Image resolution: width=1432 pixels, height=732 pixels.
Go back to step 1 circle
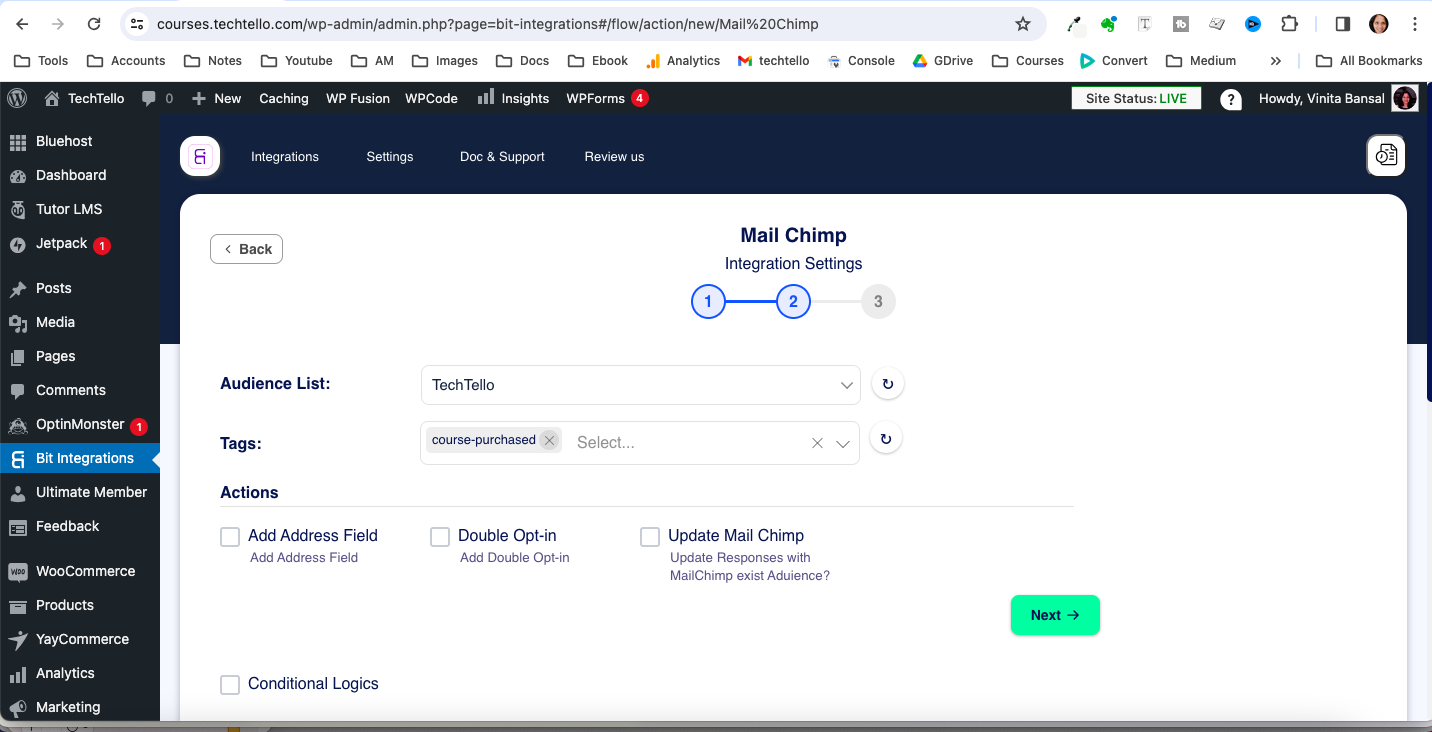708,301
